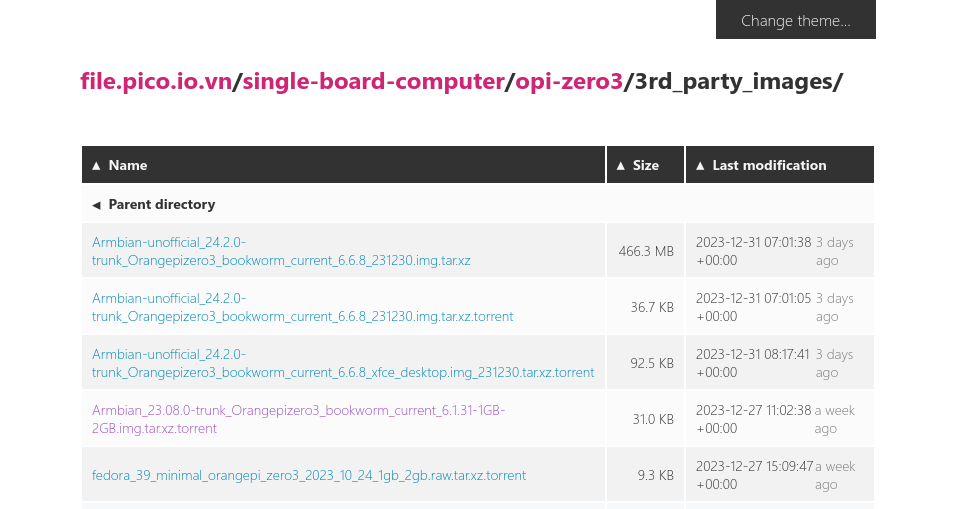956x509 pixels.
Task: Open the Armbian_23.08.0-trunk 1GB-2GB torrent link
Action: pyautogui.click(x=298, y=419)
